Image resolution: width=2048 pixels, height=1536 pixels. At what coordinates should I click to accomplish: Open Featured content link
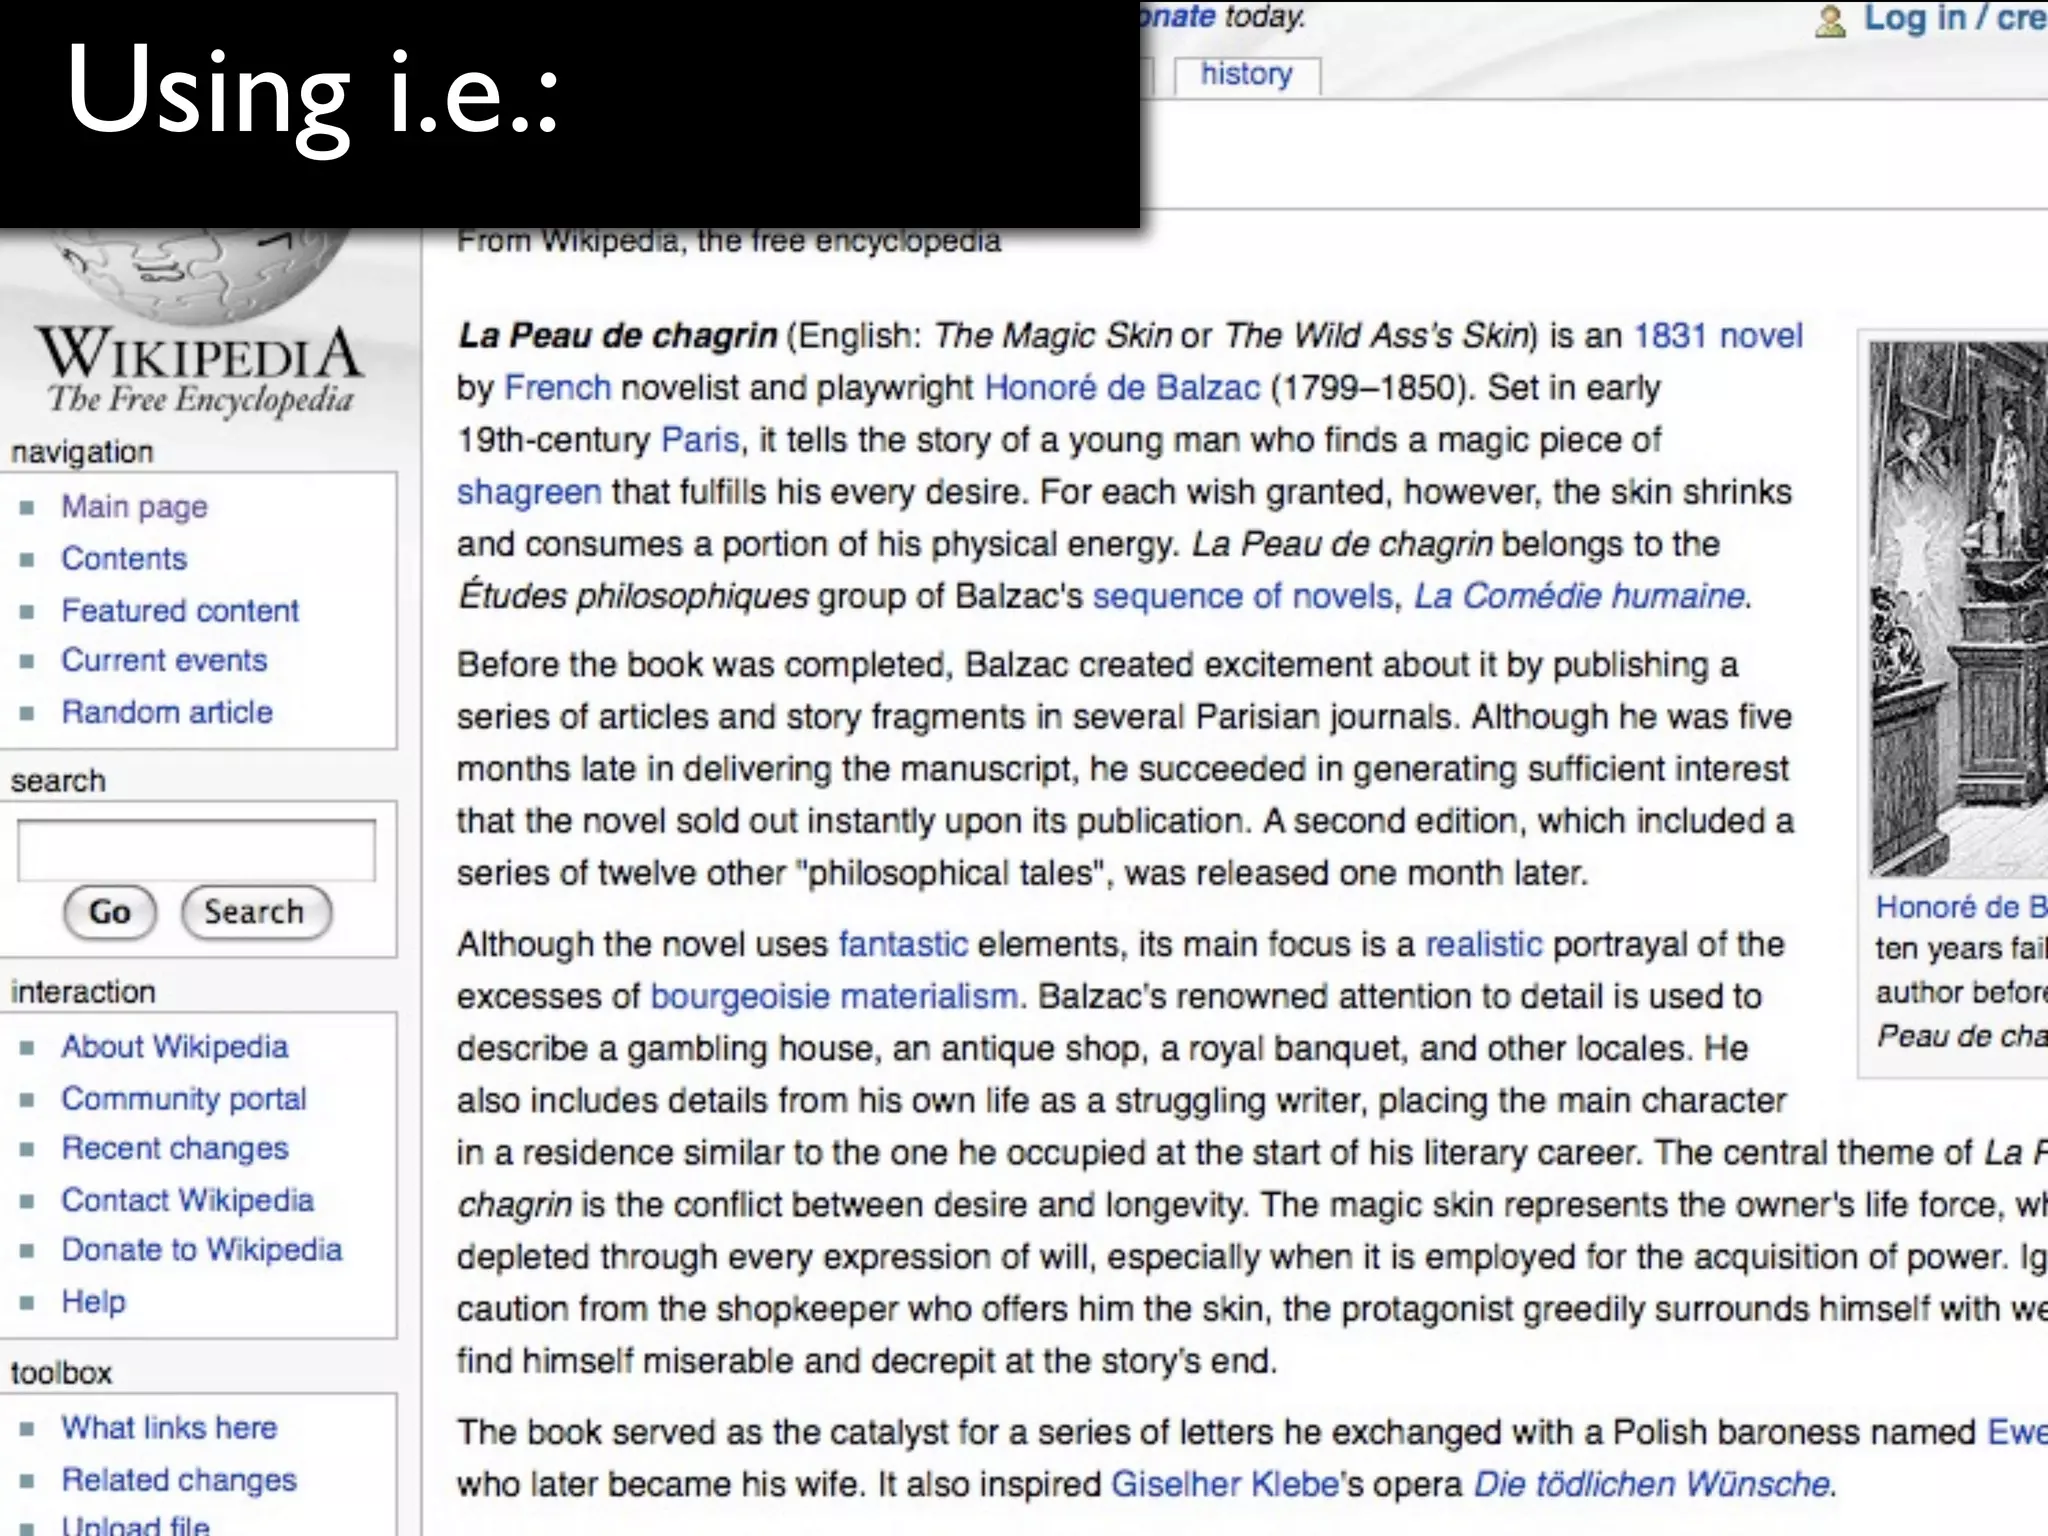(180, 610)
